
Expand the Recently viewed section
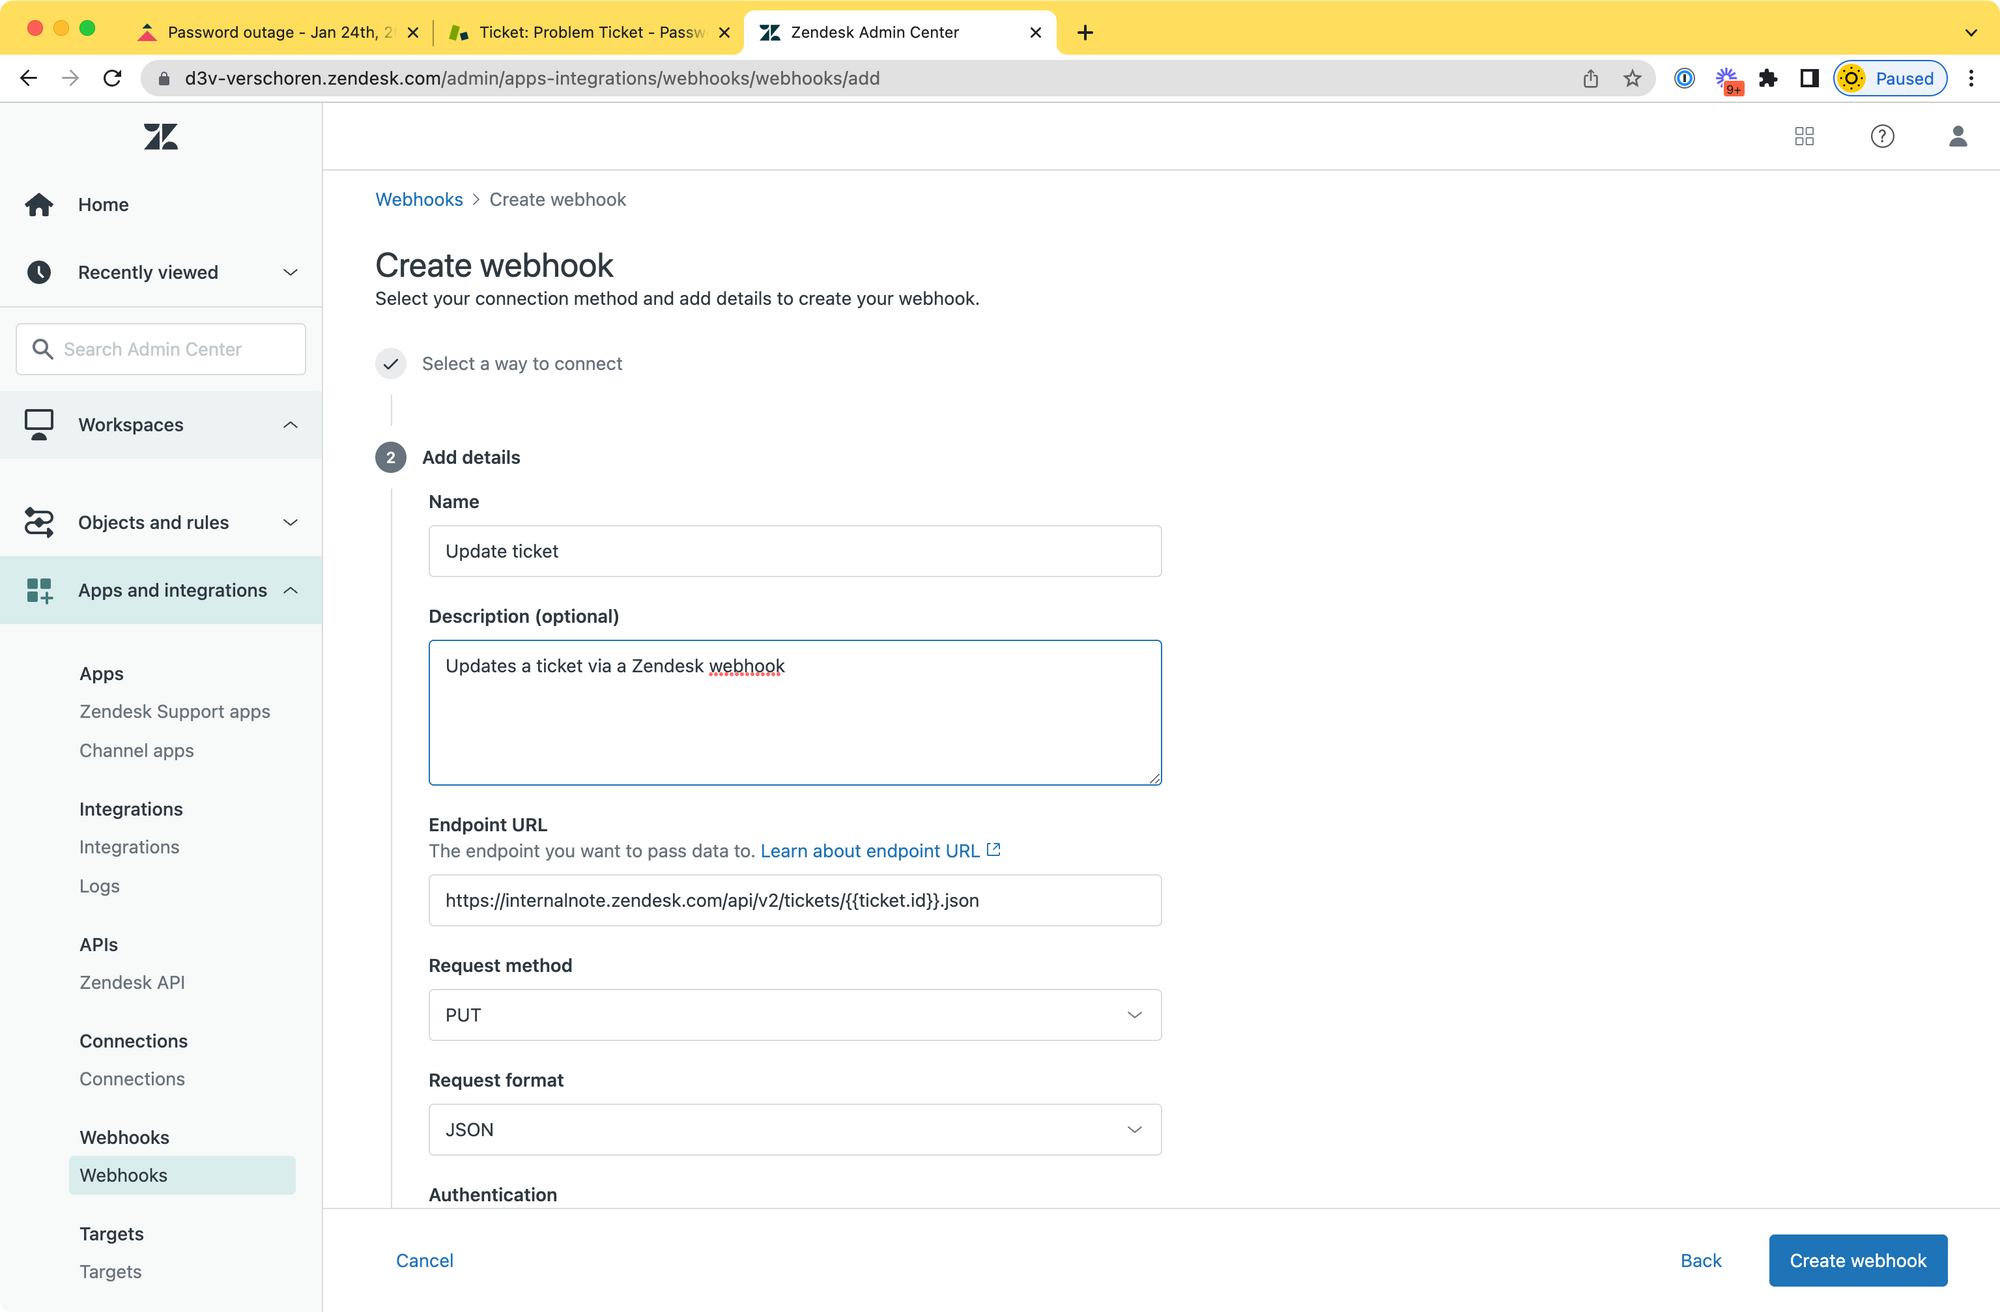coord(290,273)
